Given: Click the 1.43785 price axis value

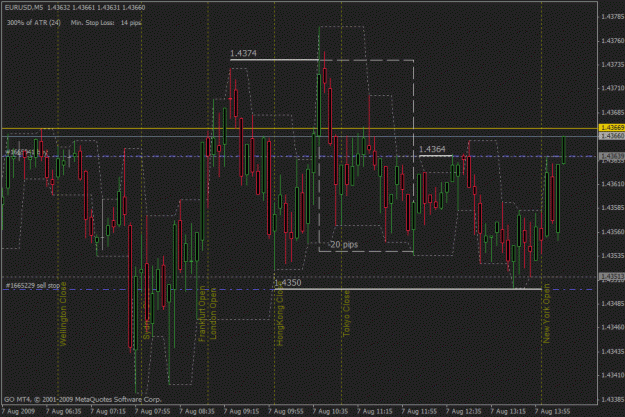Looking at the screenshot, I should 613,17.
